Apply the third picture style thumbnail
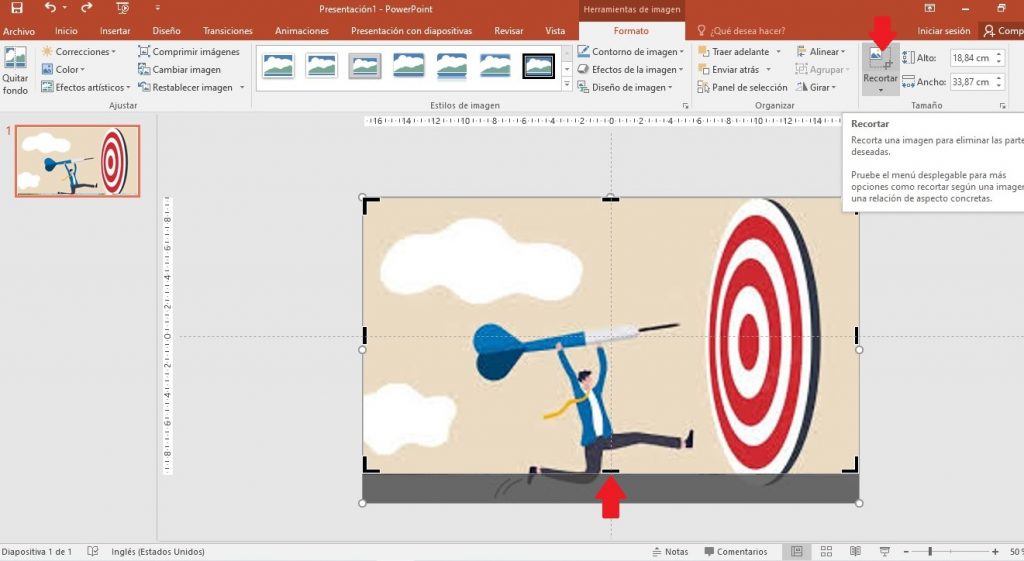 [365, 66]
